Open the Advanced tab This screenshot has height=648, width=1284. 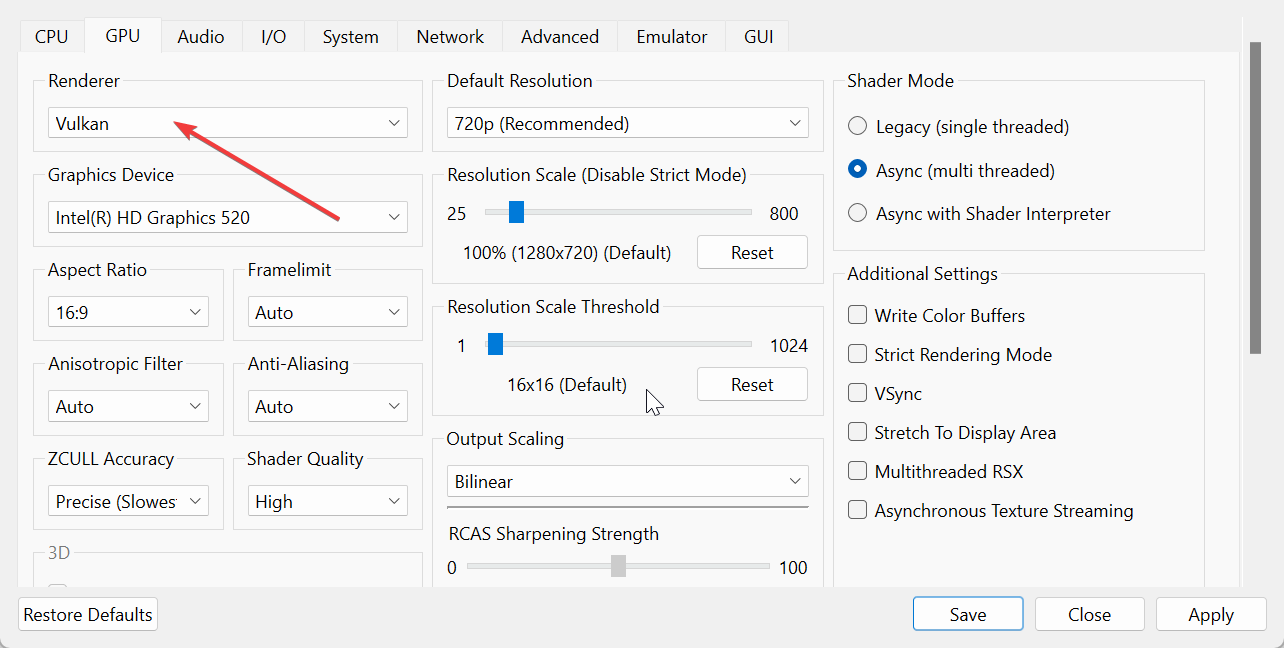[x=559, y=36]
